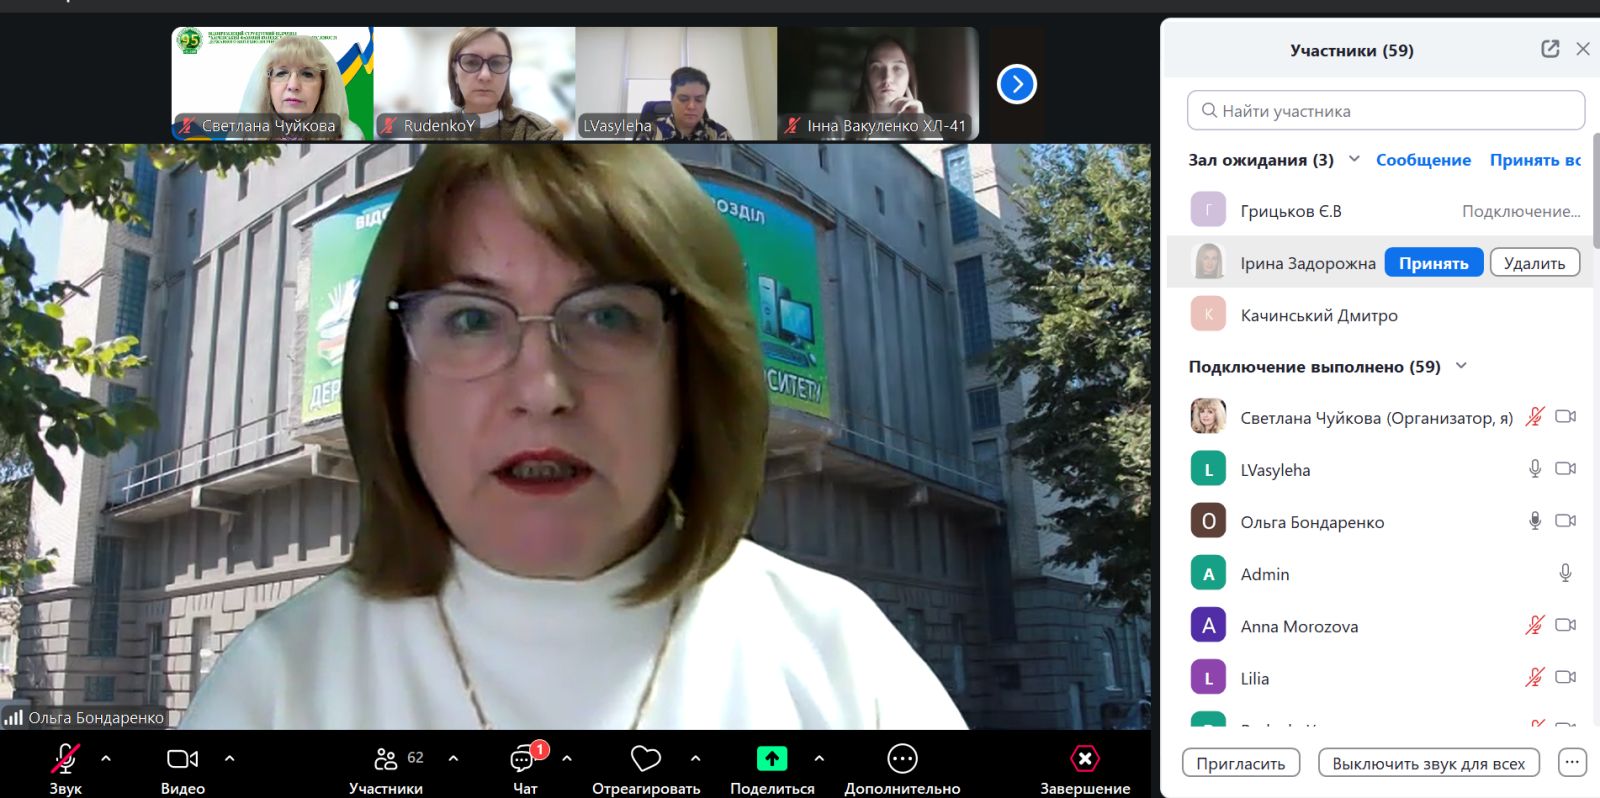Click the End meeting red icon
Screen dimensions: 1600x798
[1084, 760]
